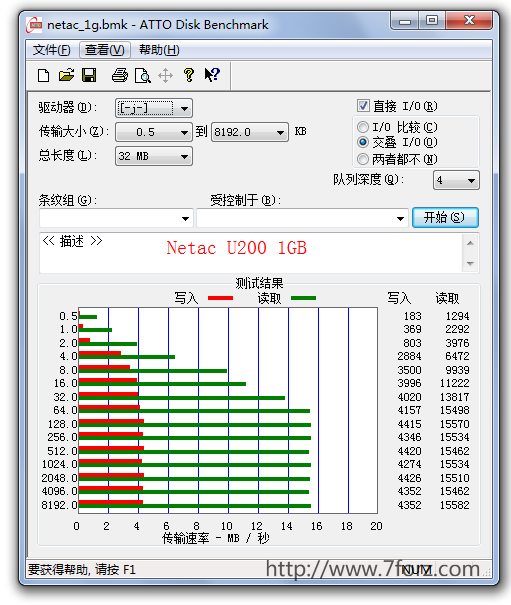
Task: Open About via yellow question mark
Action: coord(189,75)
